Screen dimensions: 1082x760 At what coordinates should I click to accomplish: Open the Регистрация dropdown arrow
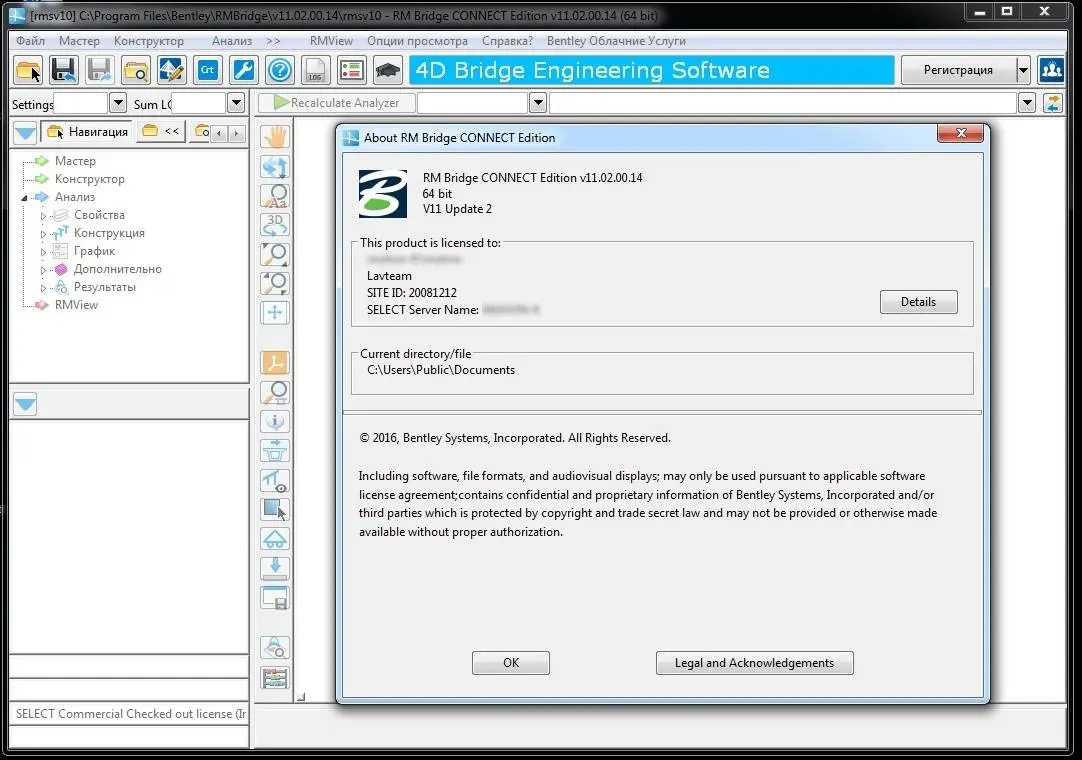1023,70
